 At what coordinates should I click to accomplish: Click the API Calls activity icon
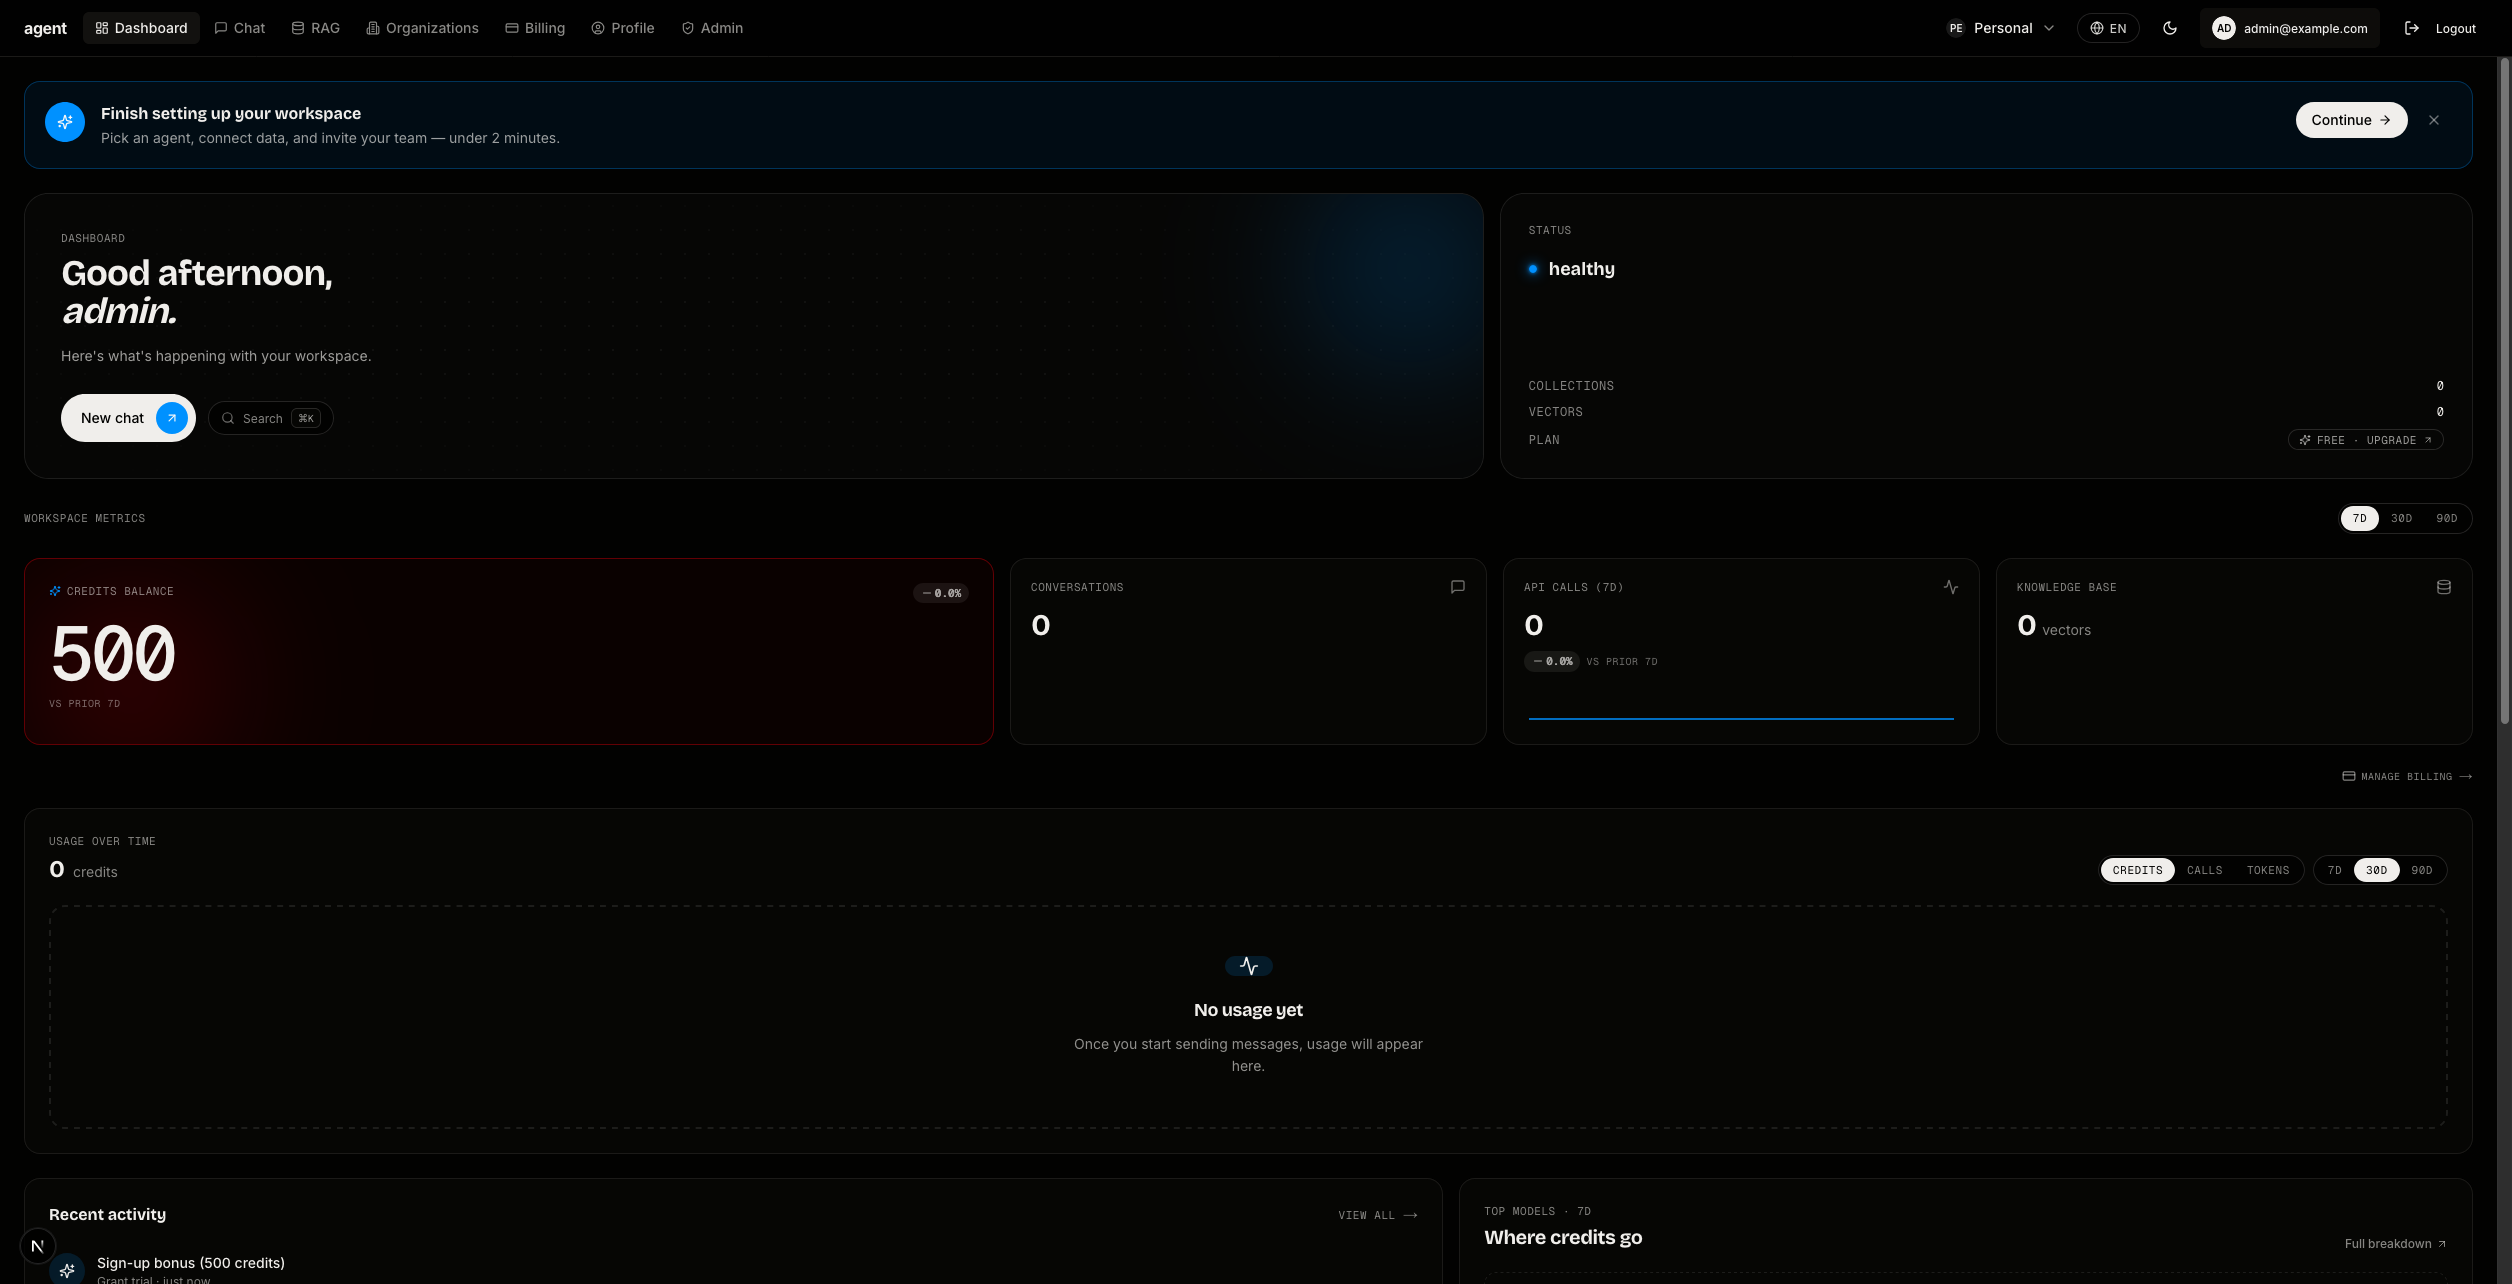point(1951,587)
